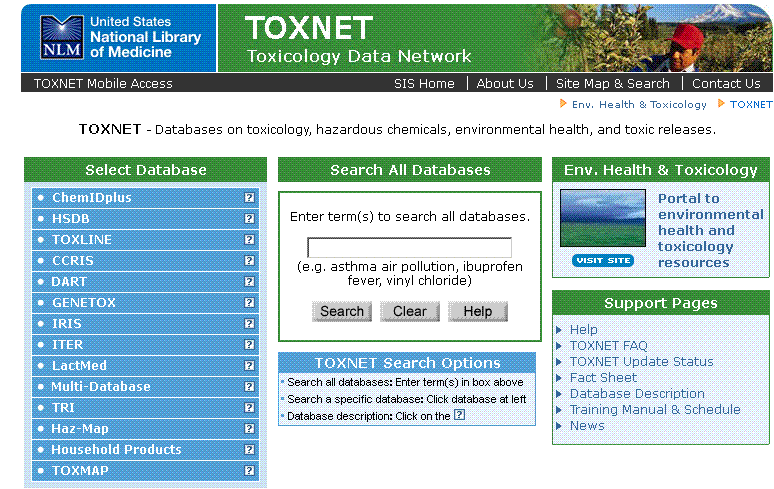Click the TOXNET Toxicology Data Network banner
This screenshot has width=774, height=489.
[x=358, y=39]
